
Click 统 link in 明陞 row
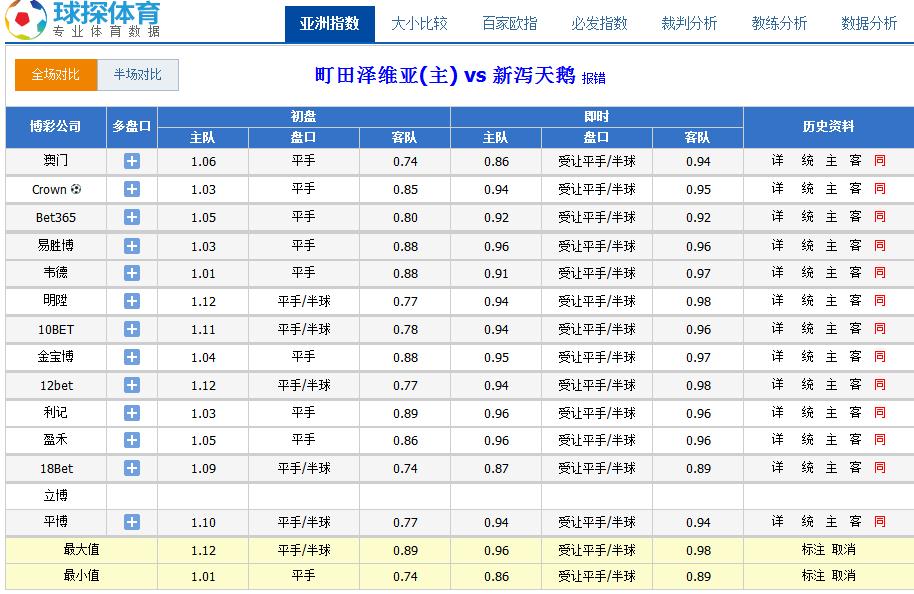(807, 300)
